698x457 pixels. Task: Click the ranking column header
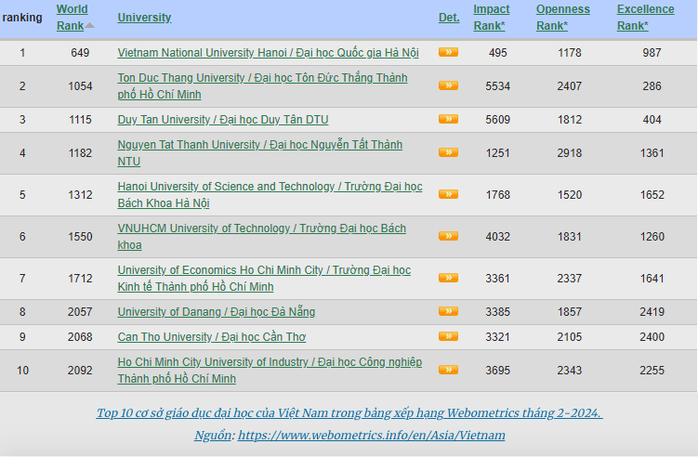coord(22,17)
